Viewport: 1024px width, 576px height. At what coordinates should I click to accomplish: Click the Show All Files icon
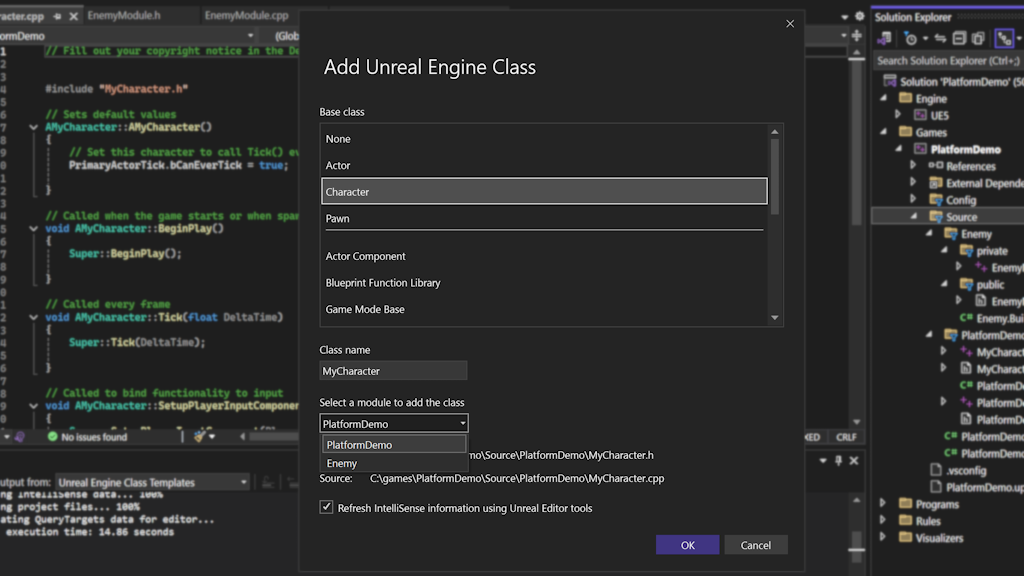coord(978,39)
